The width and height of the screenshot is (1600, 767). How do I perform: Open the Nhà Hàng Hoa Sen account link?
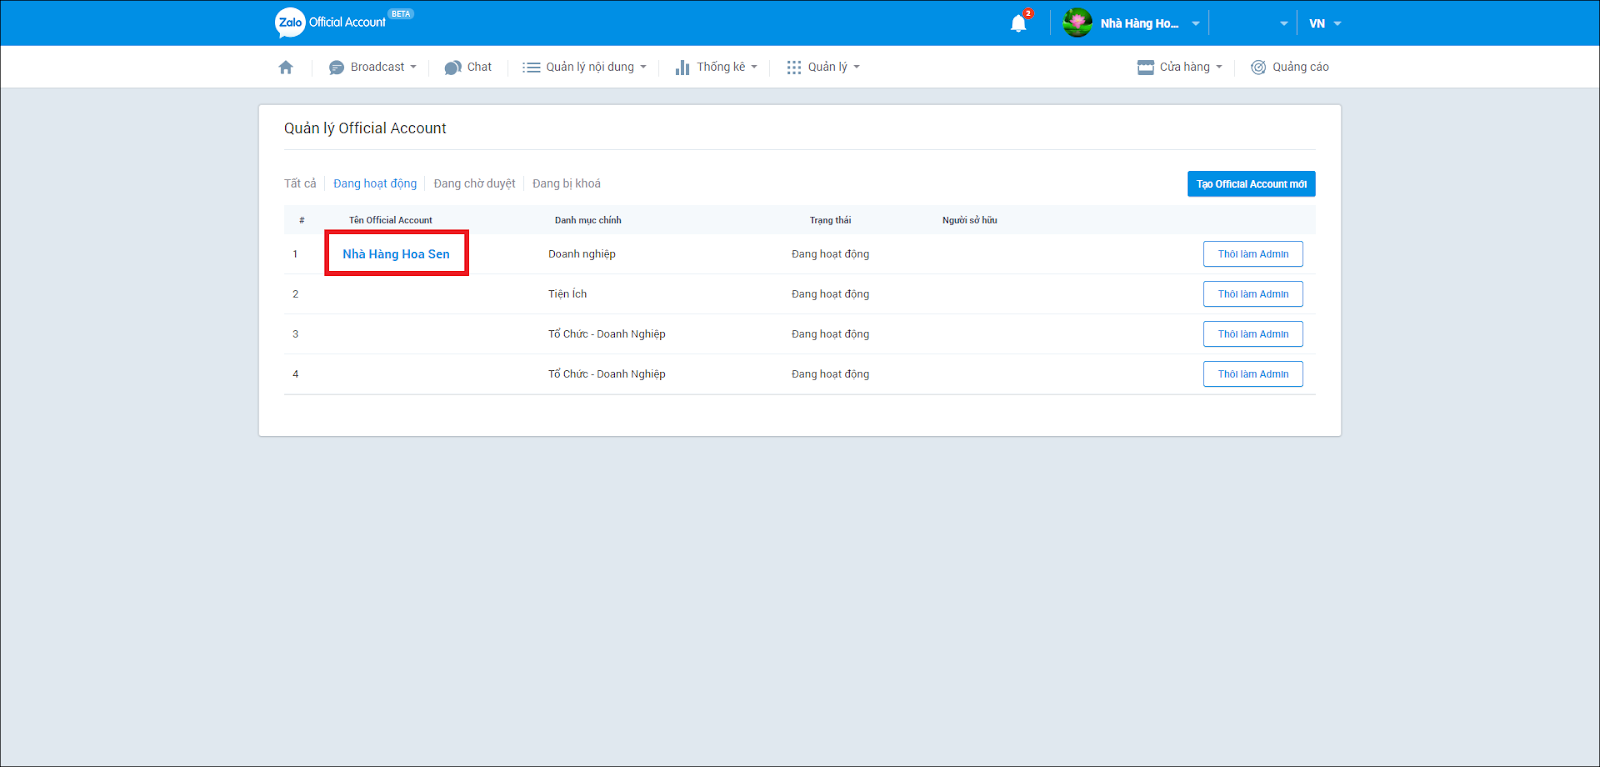[396, 254]
